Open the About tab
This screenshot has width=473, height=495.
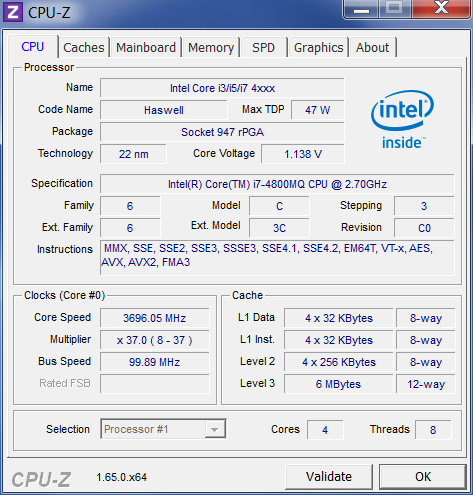click(372, 47)
